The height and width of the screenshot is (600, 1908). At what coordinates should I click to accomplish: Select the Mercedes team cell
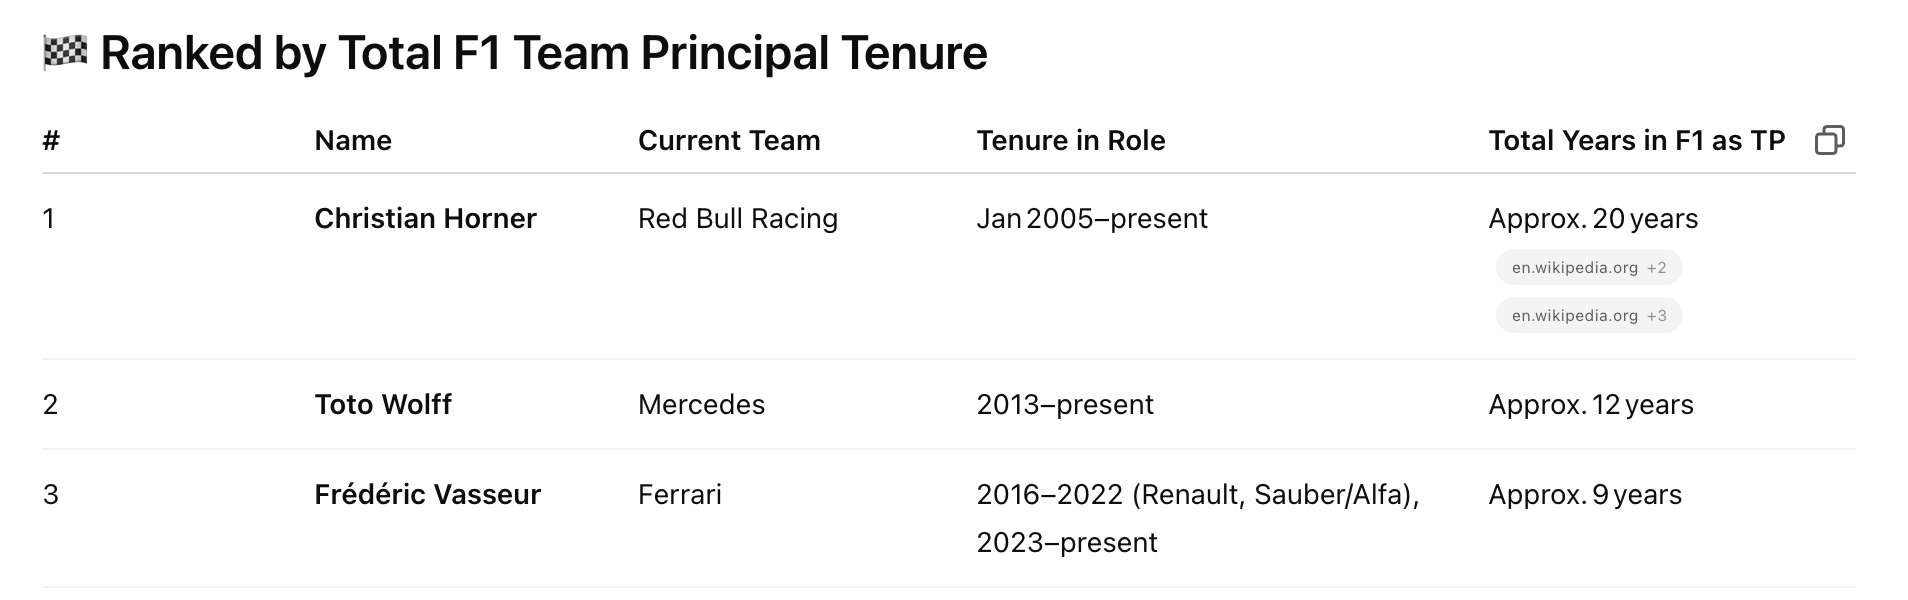701,405
